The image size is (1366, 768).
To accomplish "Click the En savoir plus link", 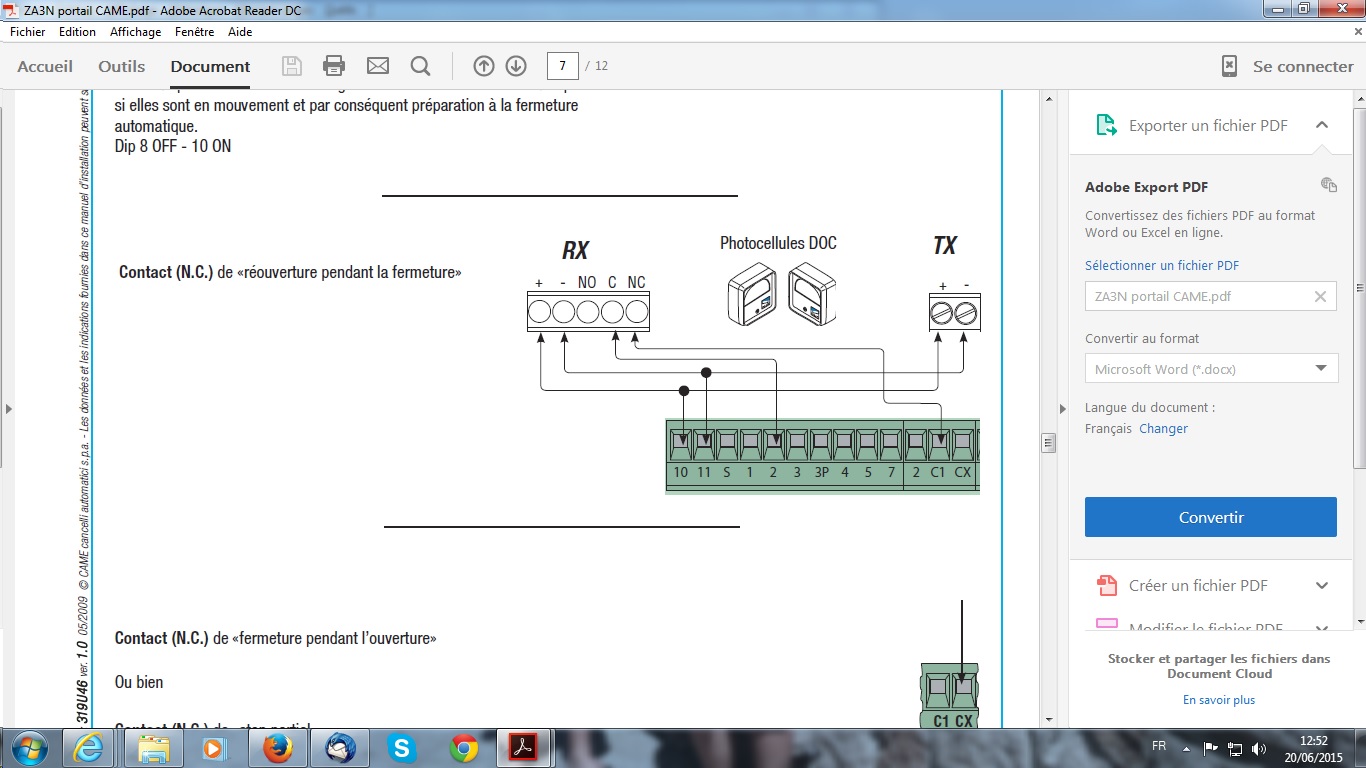I will (1219, 700).
